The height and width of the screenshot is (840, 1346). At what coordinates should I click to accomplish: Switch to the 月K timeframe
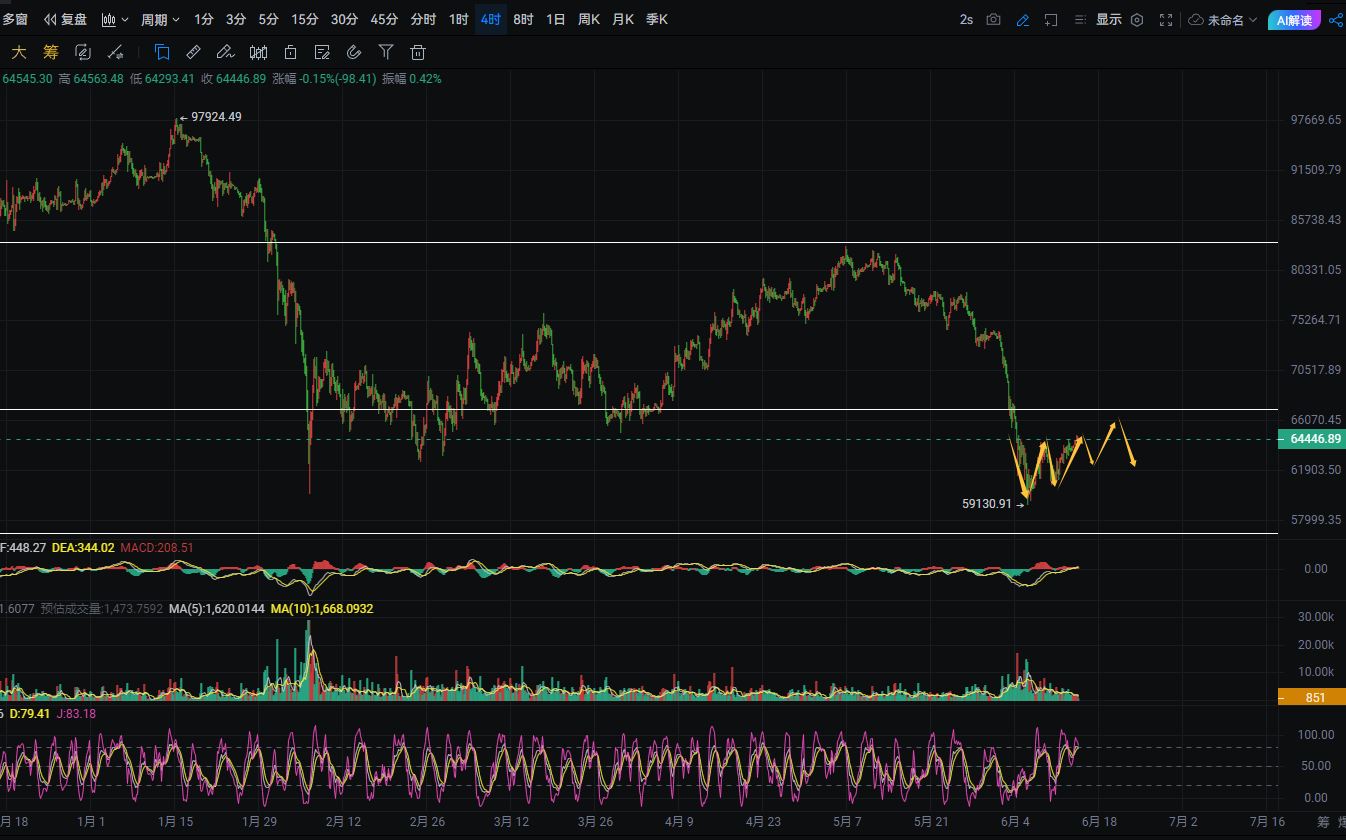623,19
